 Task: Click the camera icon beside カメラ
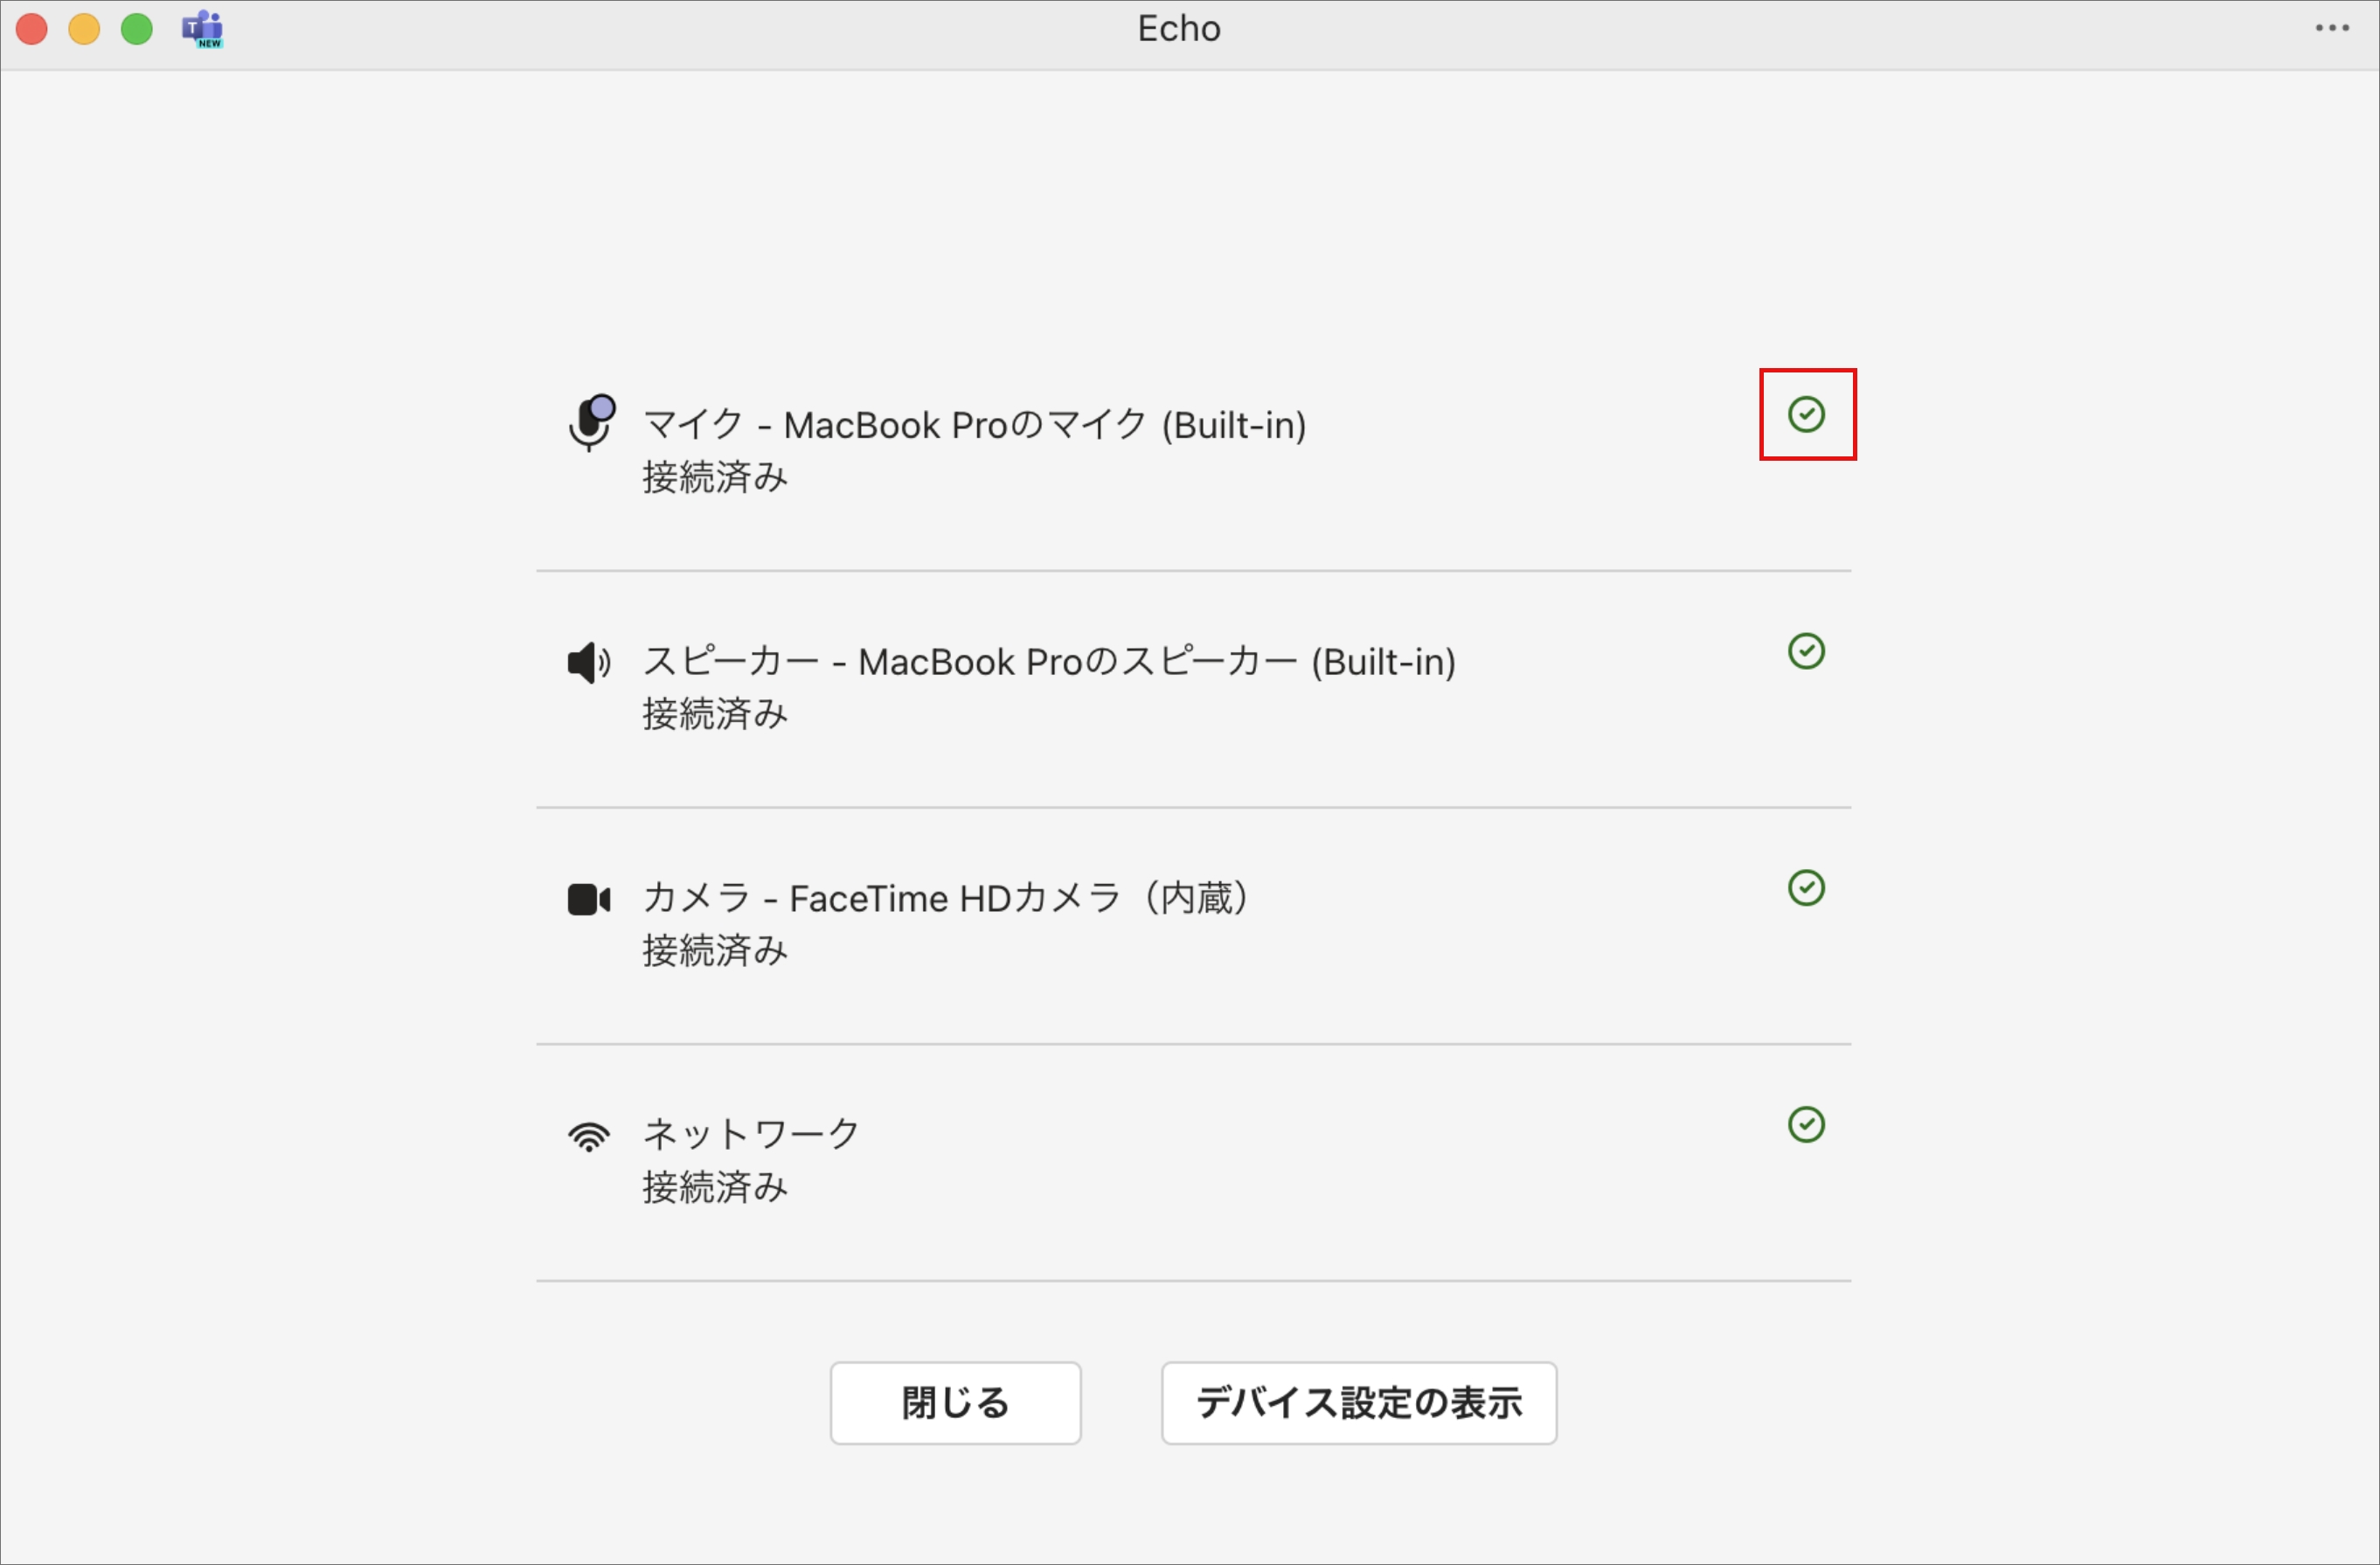coord(589,899)
